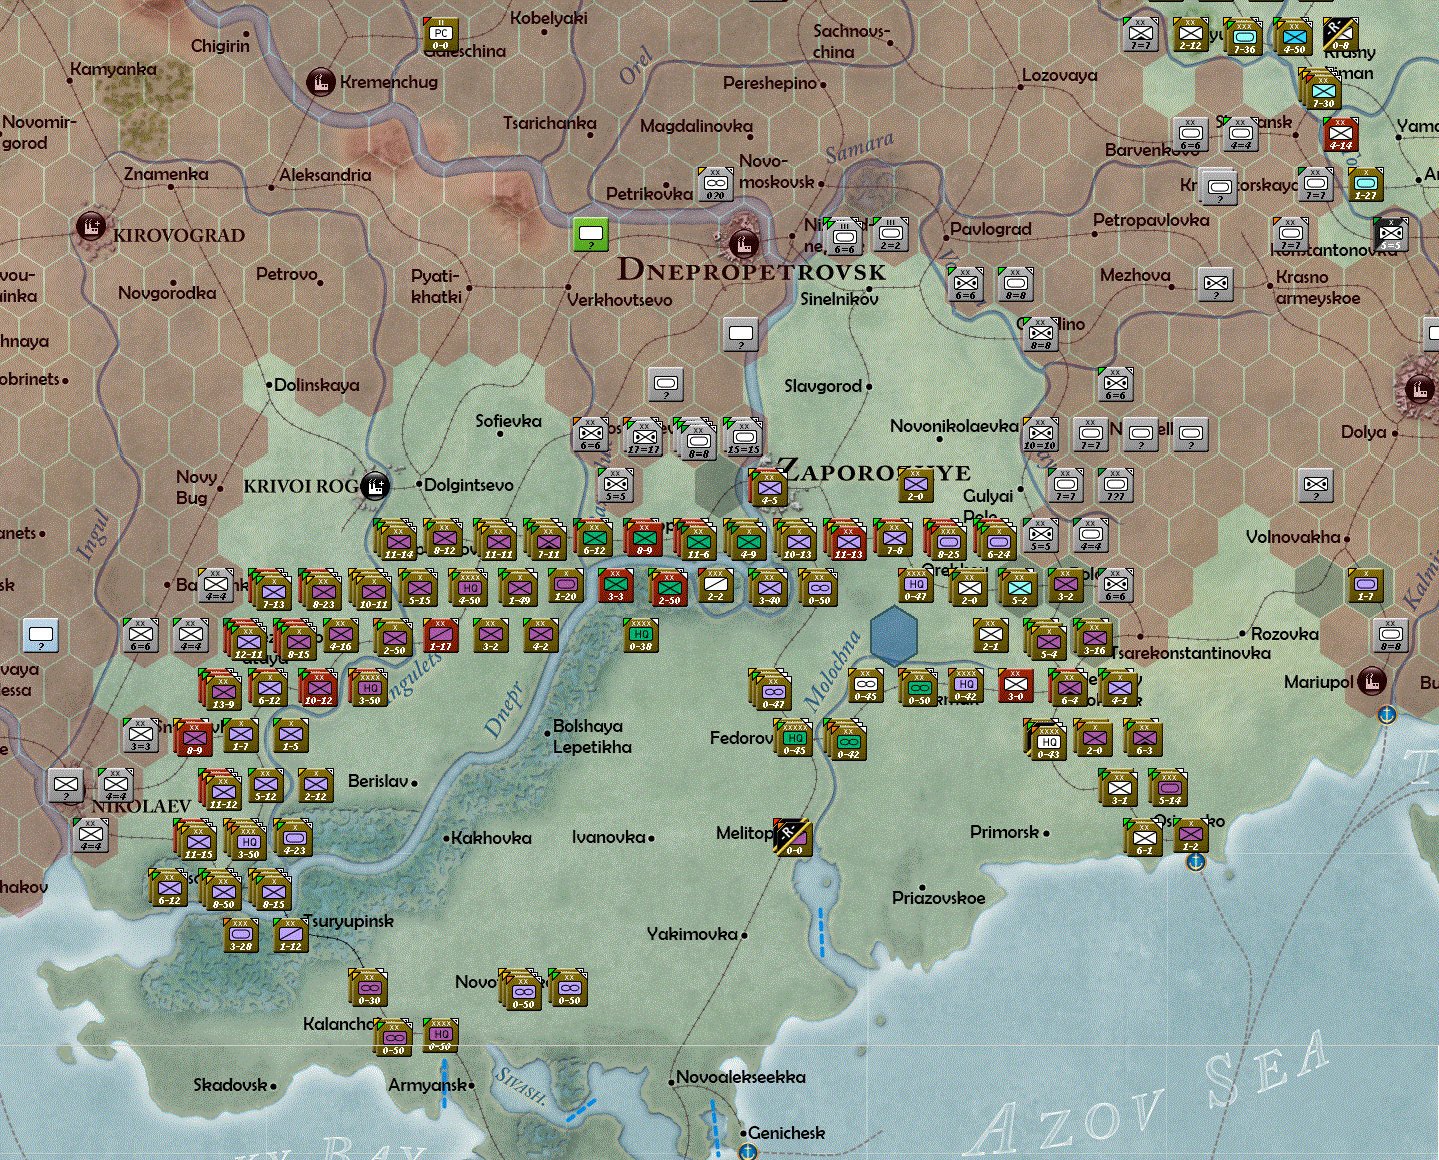
Task: Select the red unit counter 10-12
Action: pos(319,688)
